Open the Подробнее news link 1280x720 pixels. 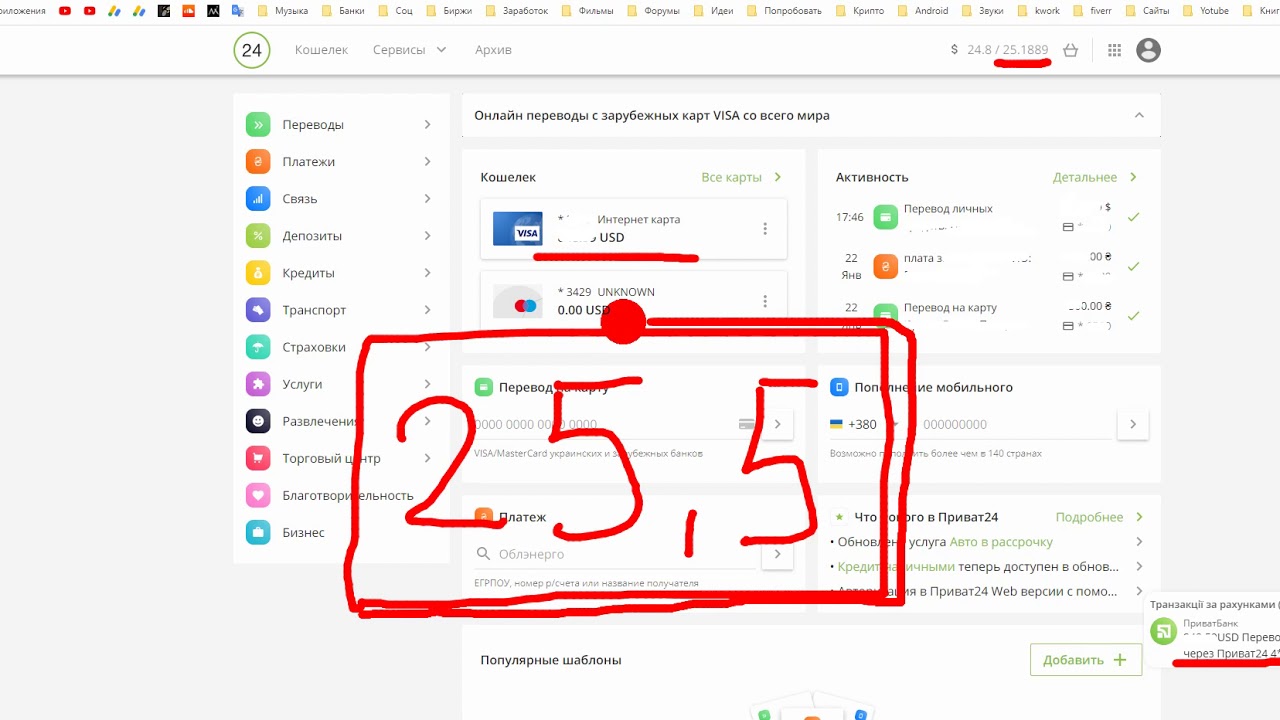(x=1099, y=517)
